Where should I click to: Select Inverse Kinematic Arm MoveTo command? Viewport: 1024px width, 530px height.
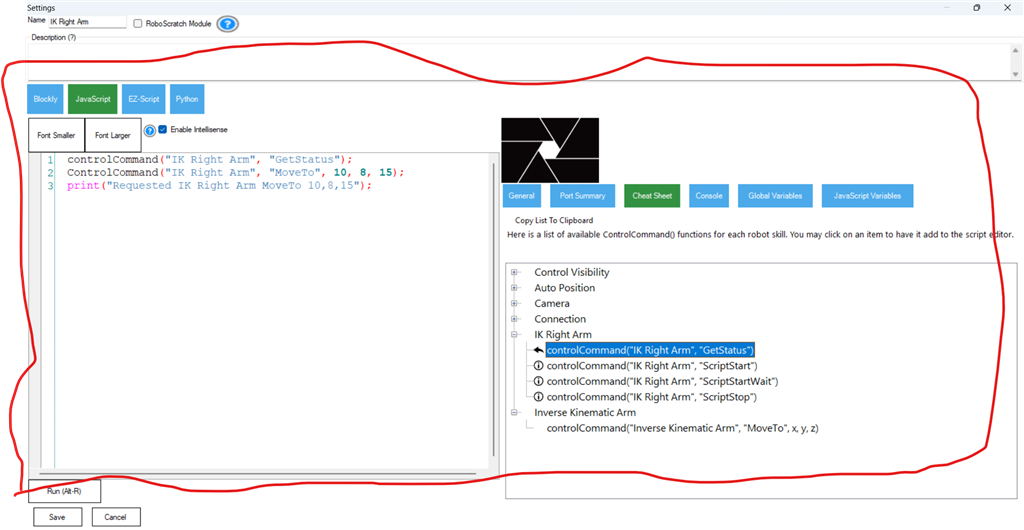pos(683,428)
